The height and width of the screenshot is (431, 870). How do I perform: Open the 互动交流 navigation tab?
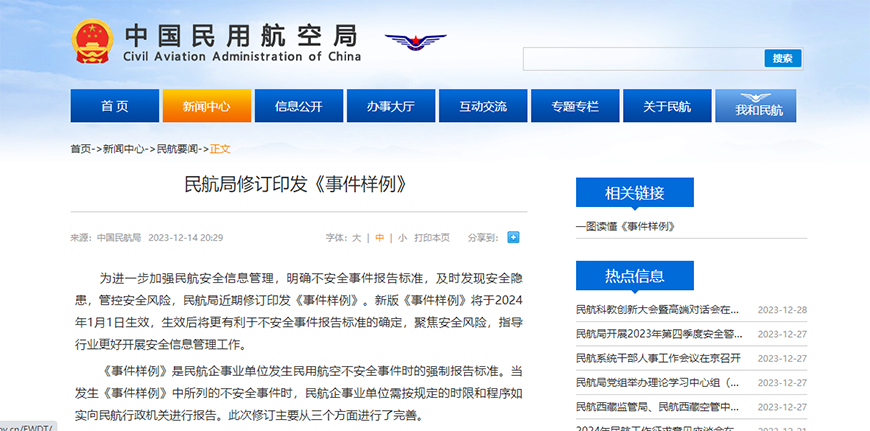pyautogui.click(x=483, y=106)
